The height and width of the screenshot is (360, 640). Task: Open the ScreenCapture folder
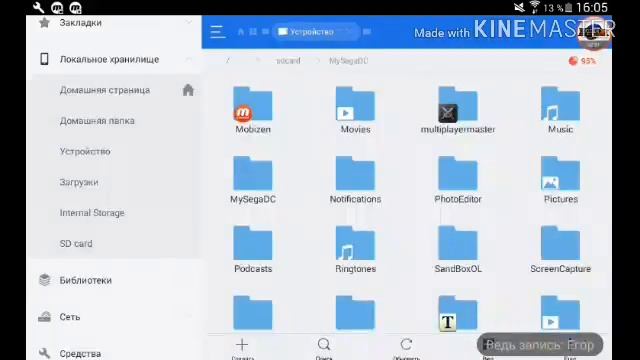(560, 250)
